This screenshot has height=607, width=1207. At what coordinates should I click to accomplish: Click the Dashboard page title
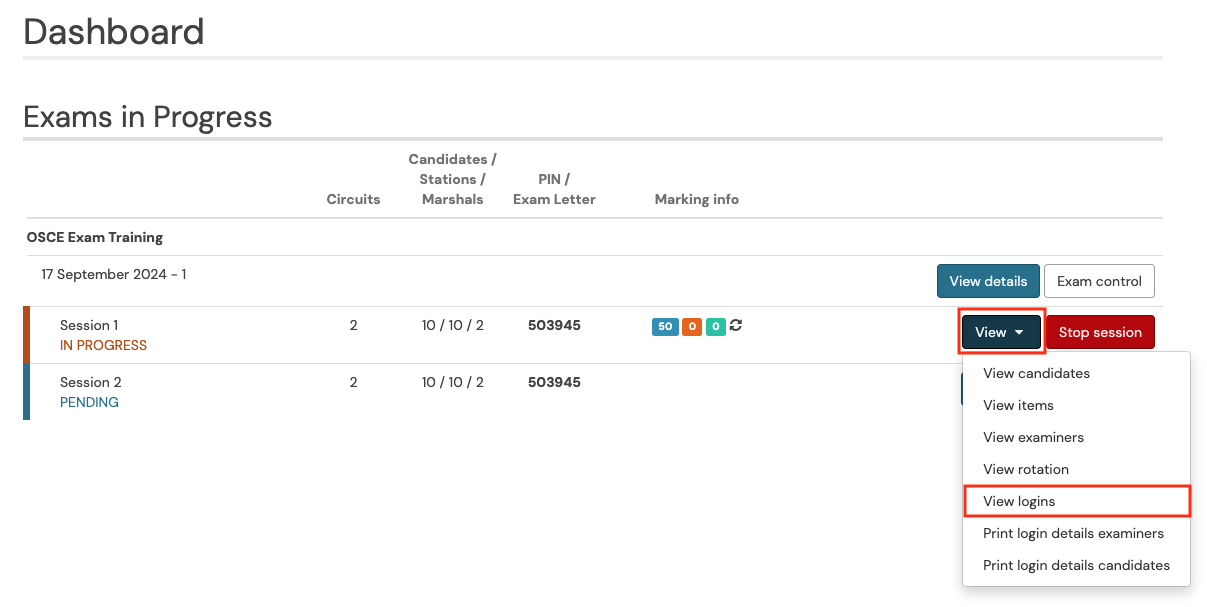coord(114,32)
